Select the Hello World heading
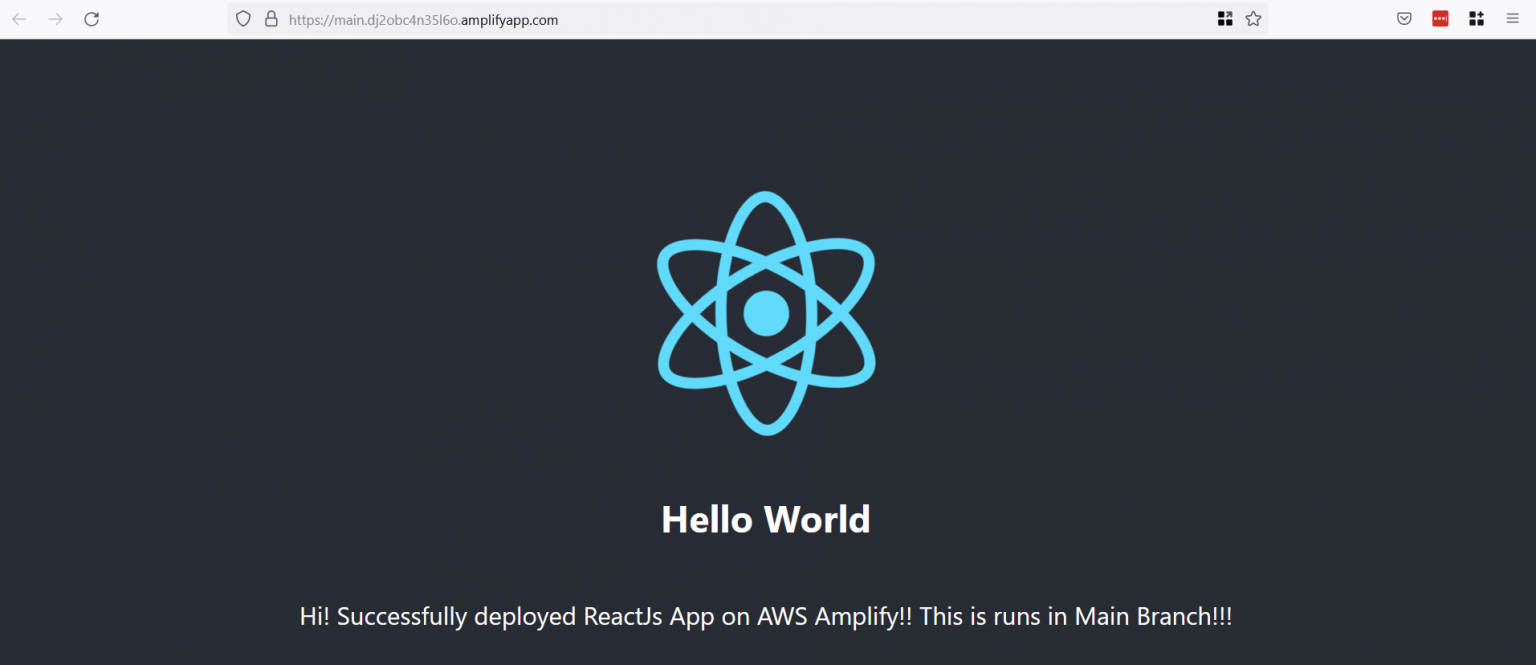The height and width of the screenshot is (665, 1536). pyautogui.click(x=765, y=519)
